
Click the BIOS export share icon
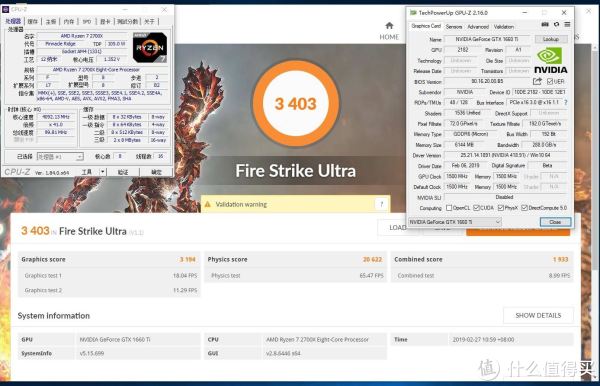(x=537, y=81)
